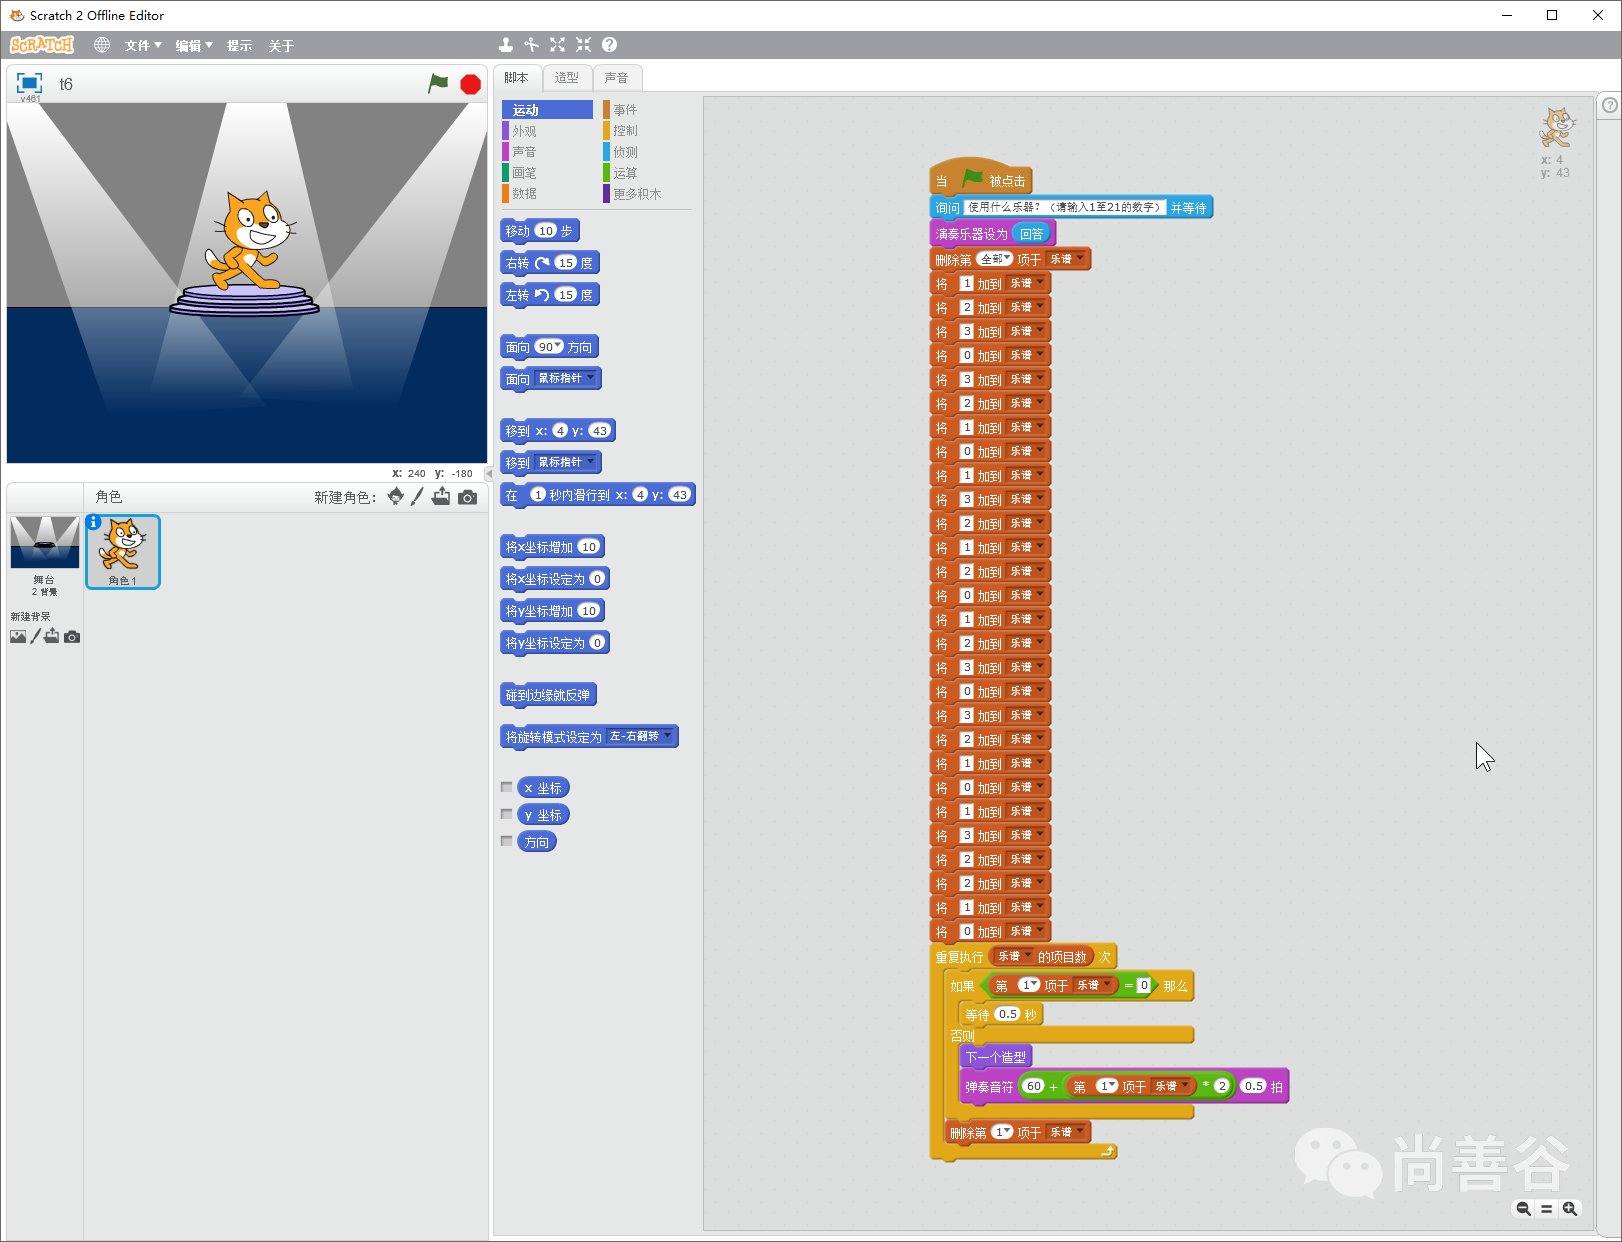
Task: Open the language globe menu
Action: click(x=102, y=45)
